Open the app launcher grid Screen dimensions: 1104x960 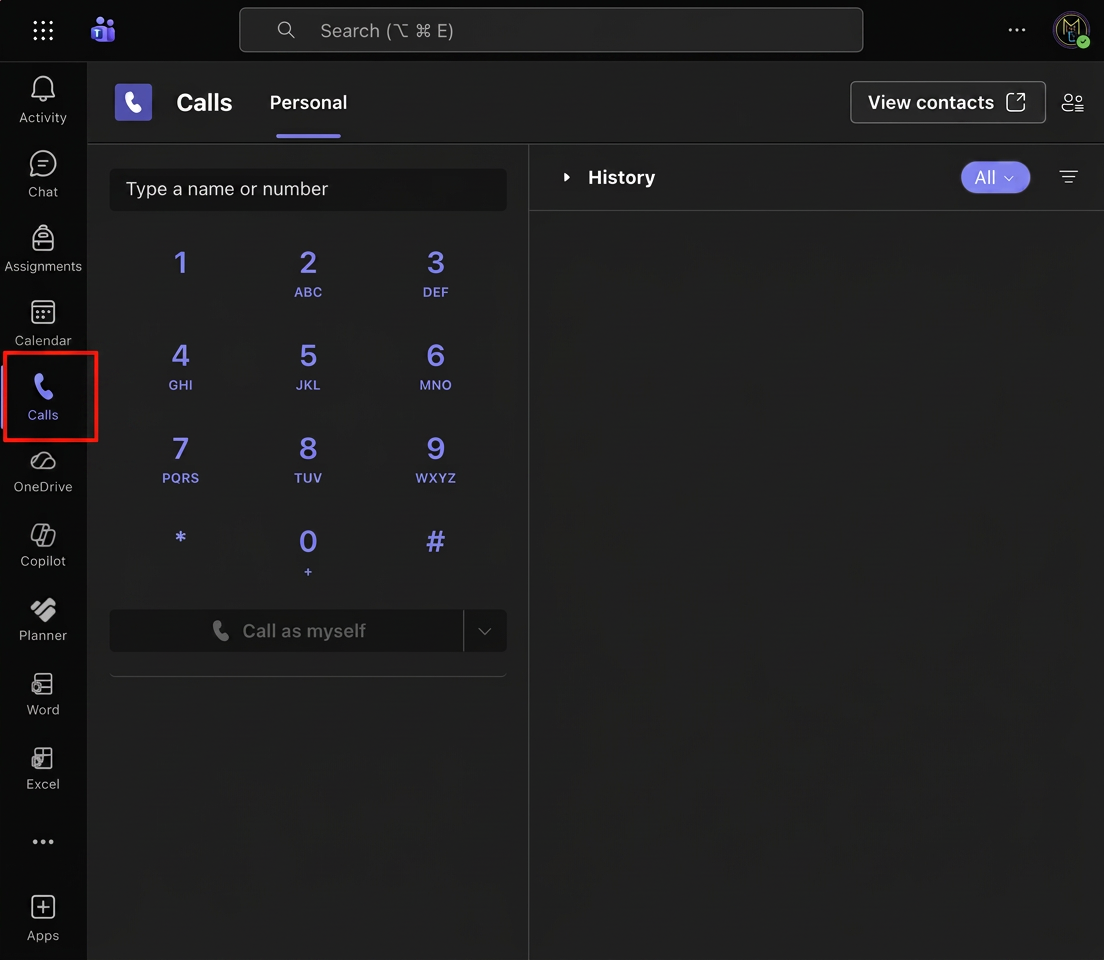pos(43,30)
